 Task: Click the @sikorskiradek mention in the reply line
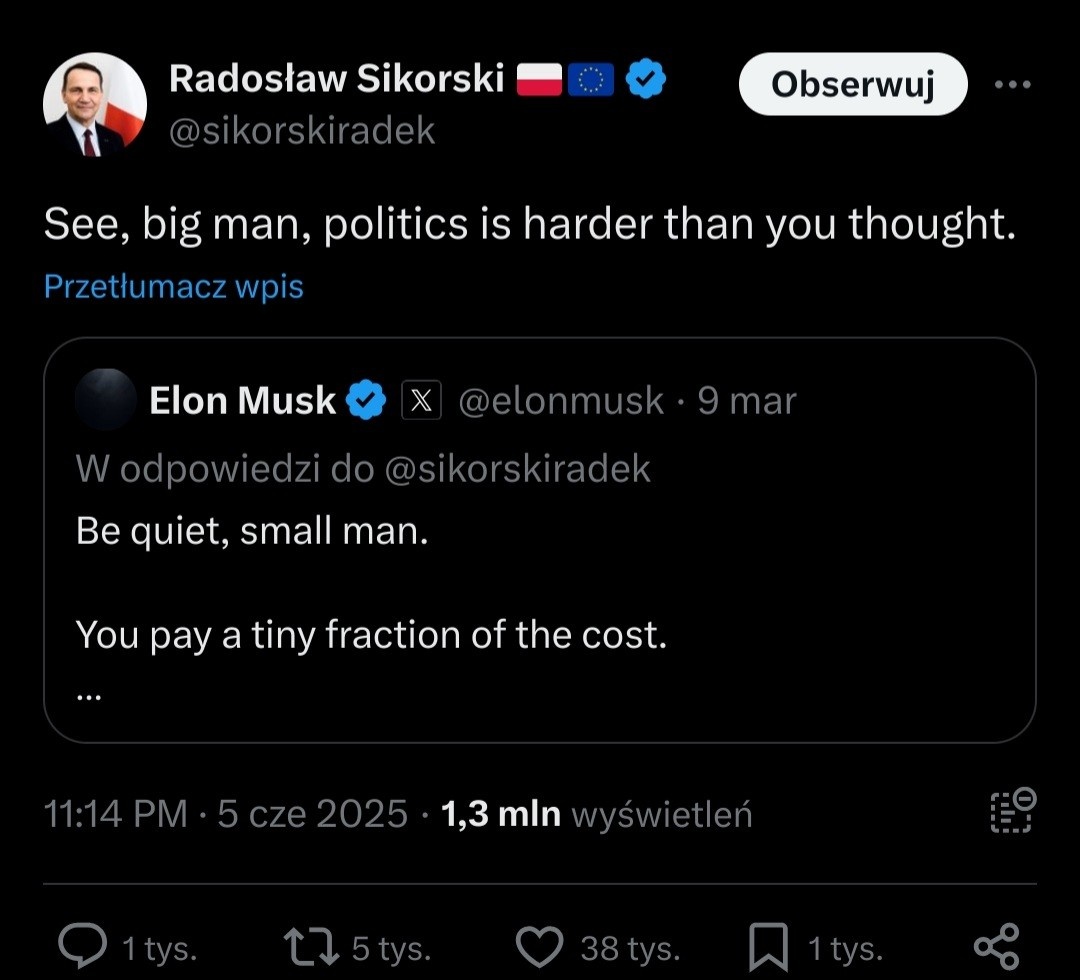click(517, 468)
